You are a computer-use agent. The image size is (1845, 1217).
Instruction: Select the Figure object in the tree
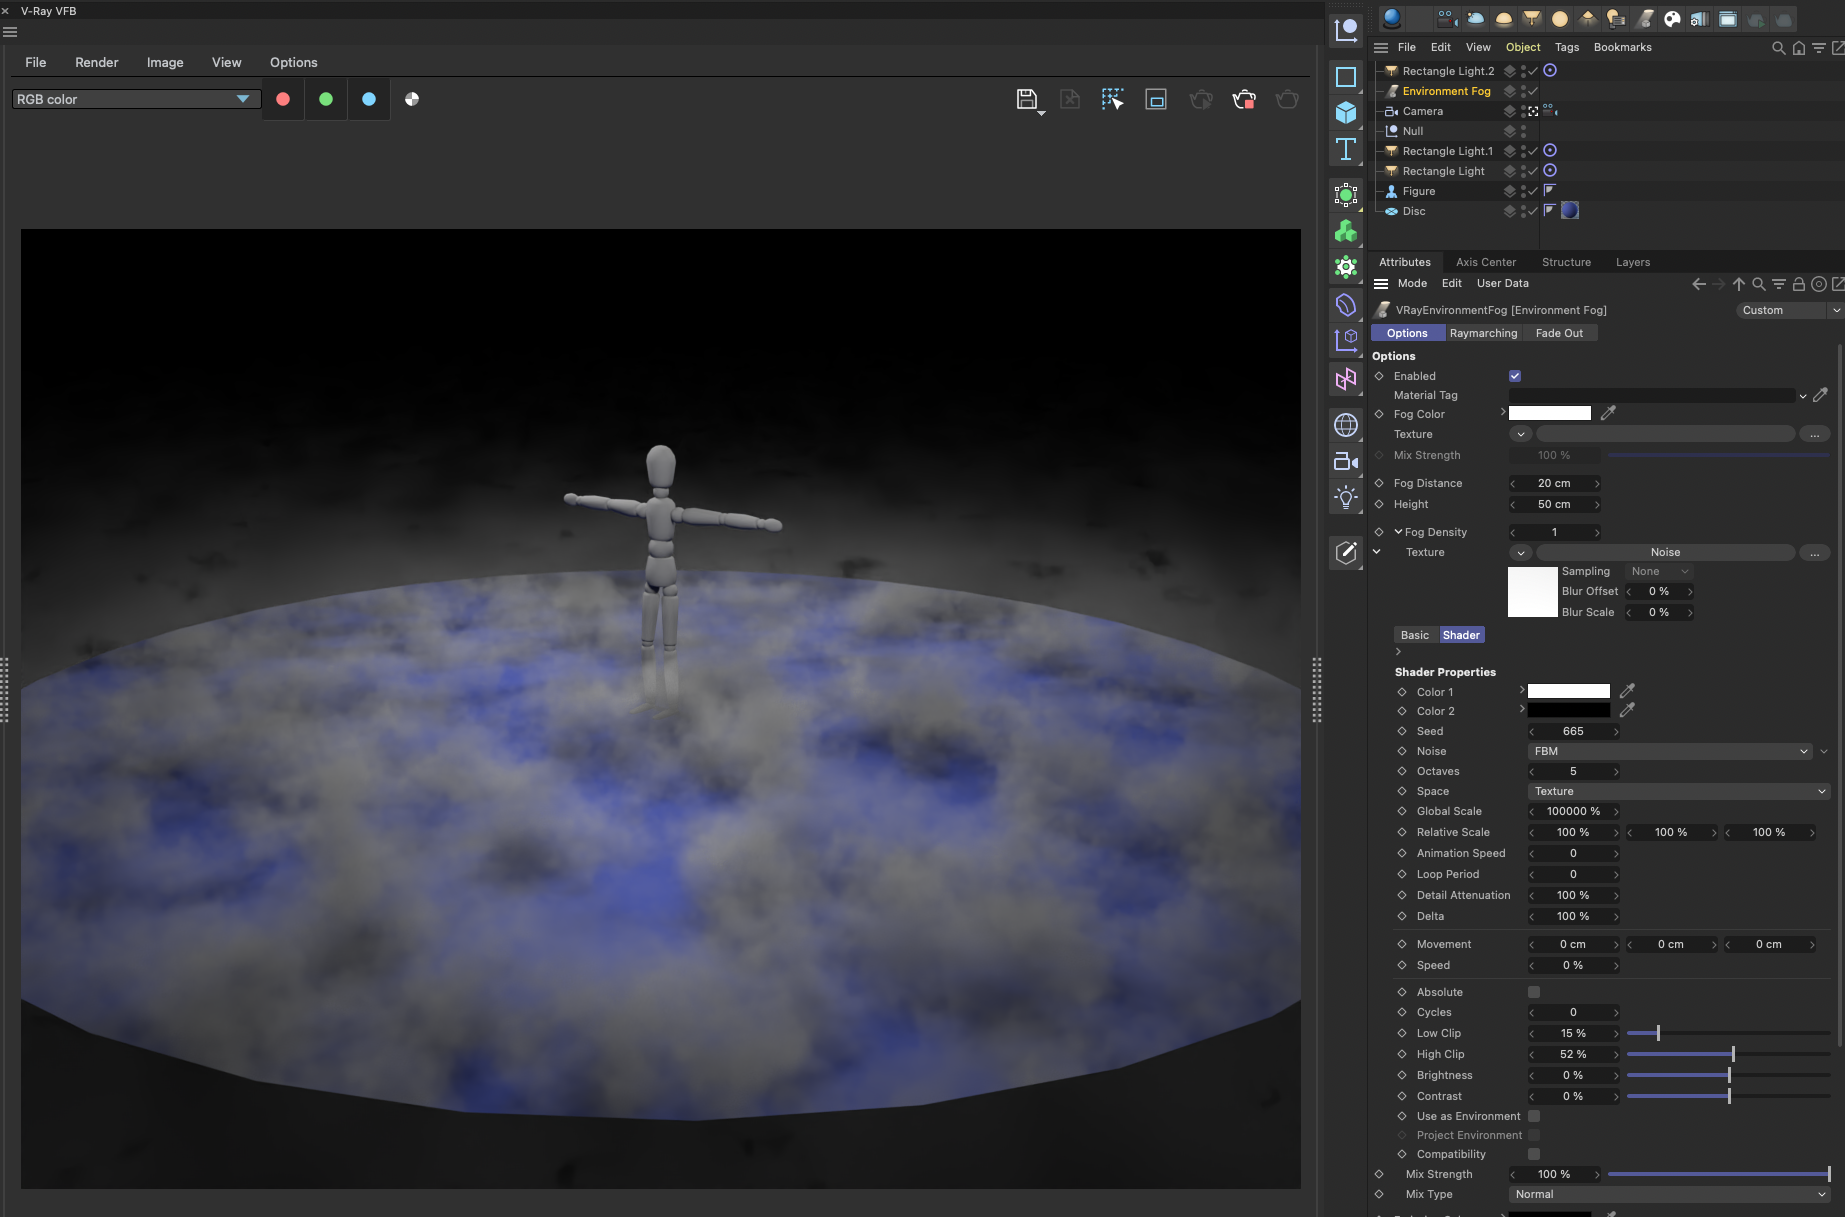[1418, 191]
